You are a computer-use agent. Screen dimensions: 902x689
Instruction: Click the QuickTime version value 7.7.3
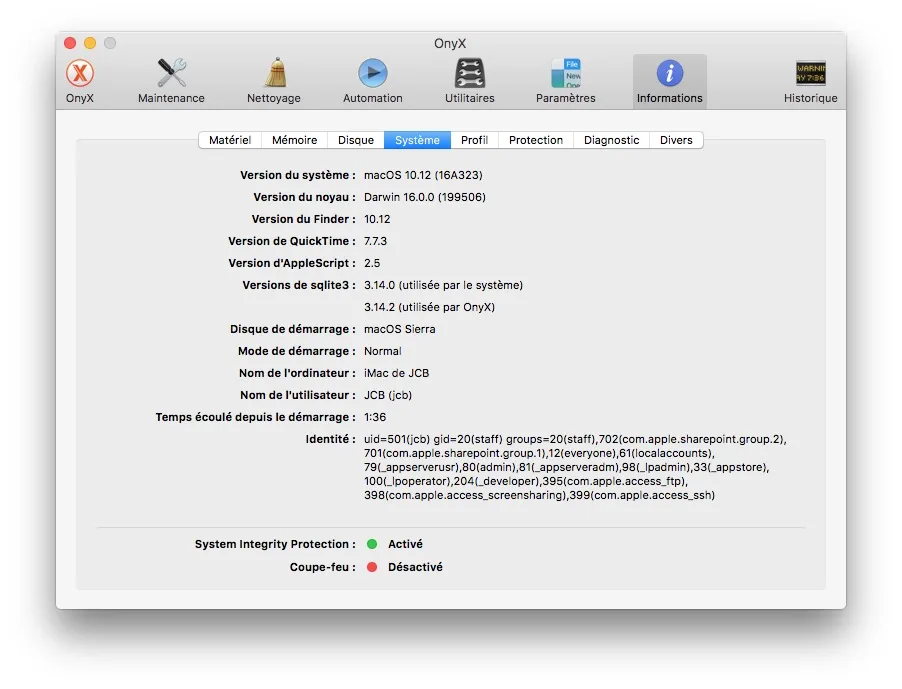[x=375, y=241]
